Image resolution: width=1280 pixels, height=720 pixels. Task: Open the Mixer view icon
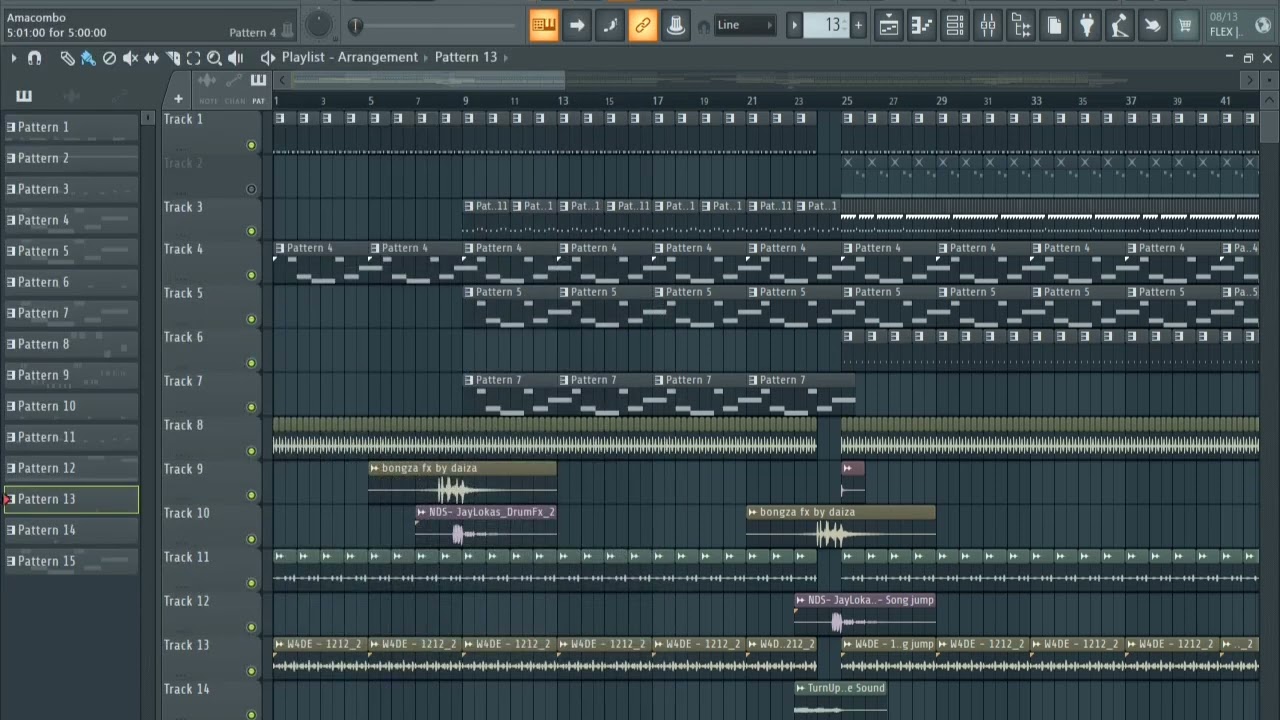click(988, 26)
